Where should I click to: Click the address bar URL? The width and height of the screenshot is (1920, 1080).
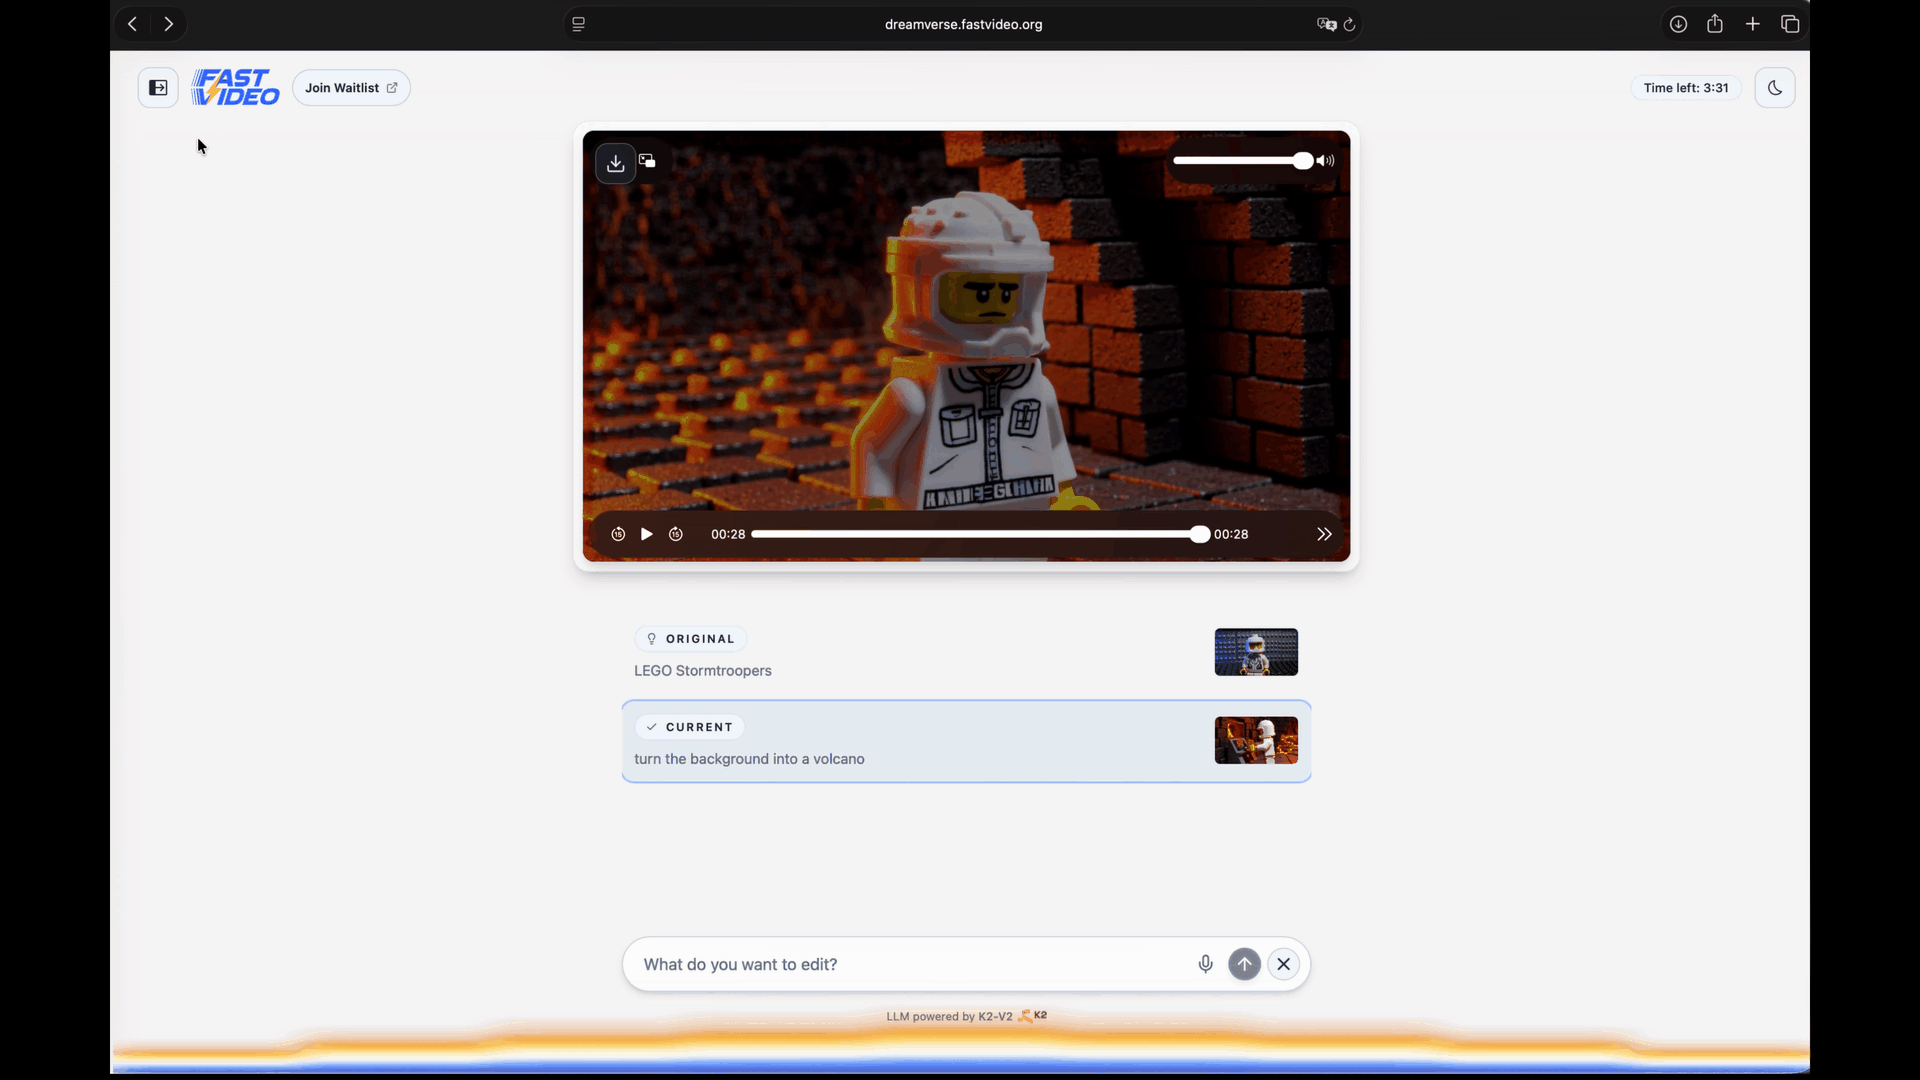pyautogui.click(x=964, y=24)
